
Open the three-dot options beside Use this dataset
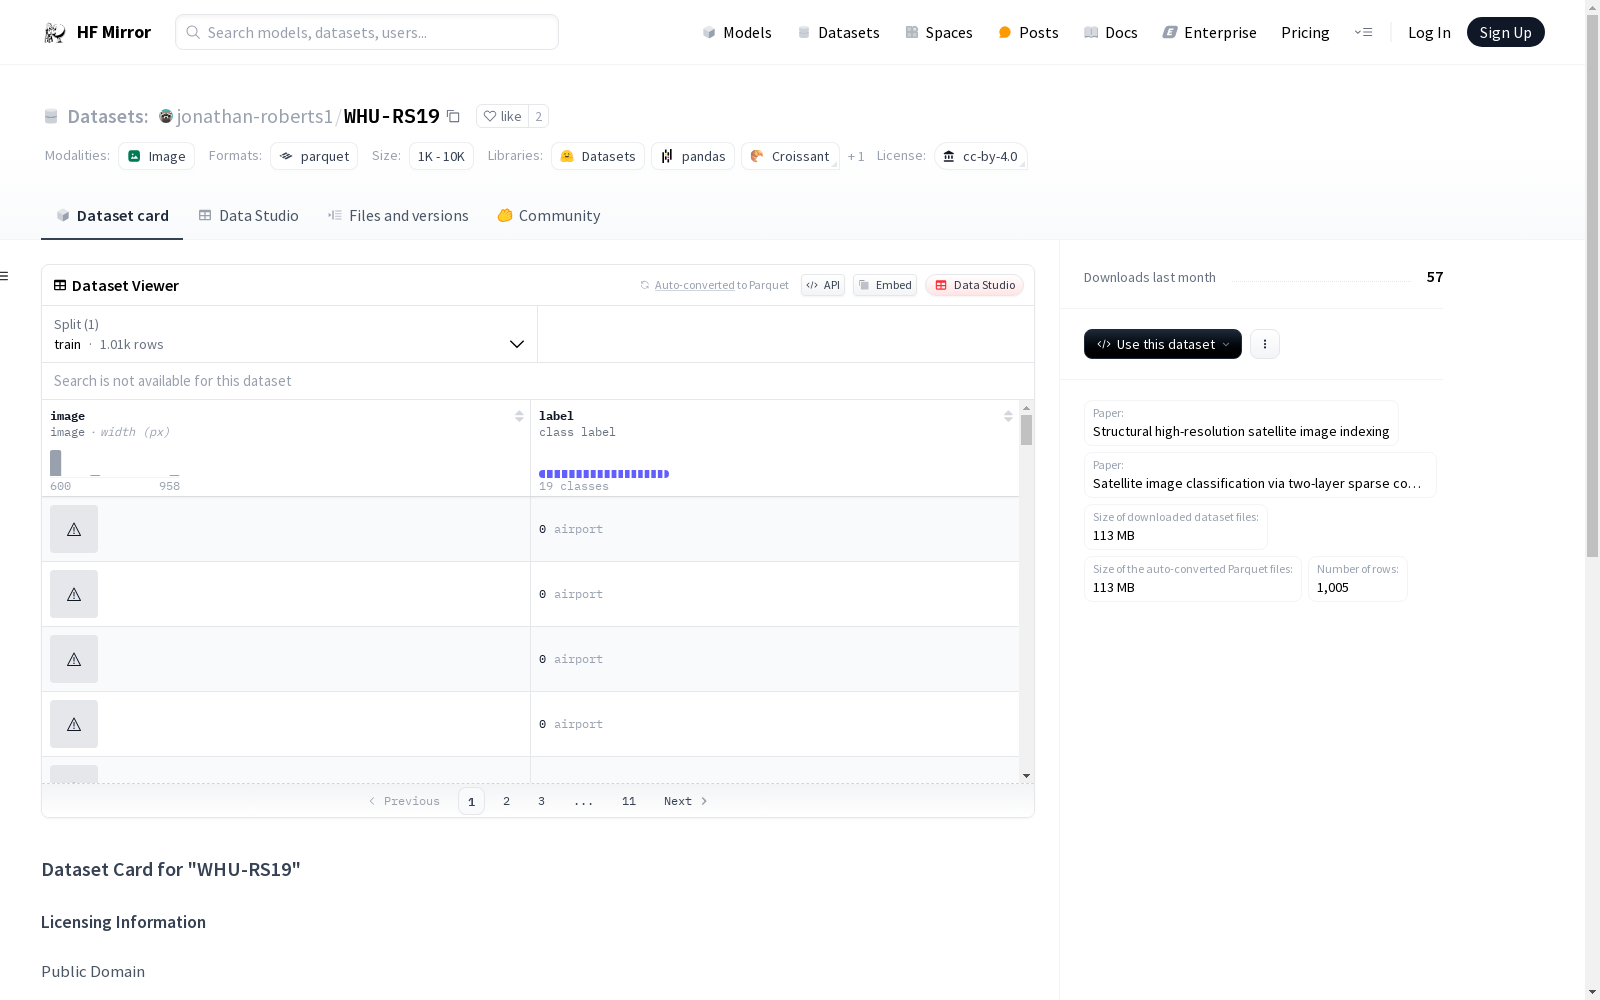tap(1265, 344)
